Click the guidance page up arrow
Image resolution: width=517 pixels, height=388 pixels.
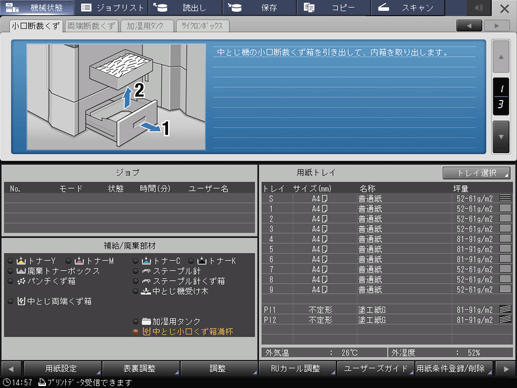pyautogui.click(x=501, y=57)
